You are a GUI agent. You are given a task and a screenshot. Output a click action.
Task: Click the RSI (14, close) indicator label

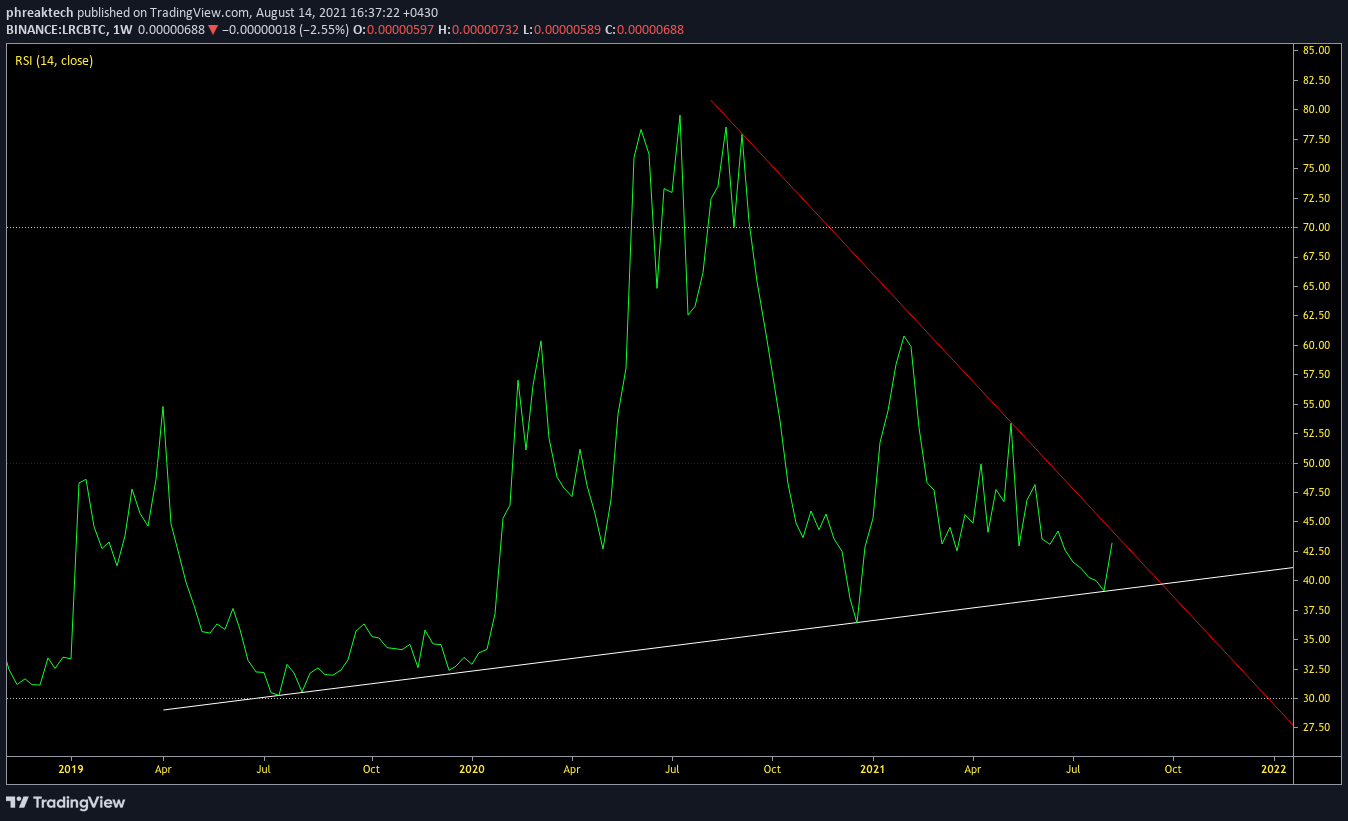tap(54, 61)
